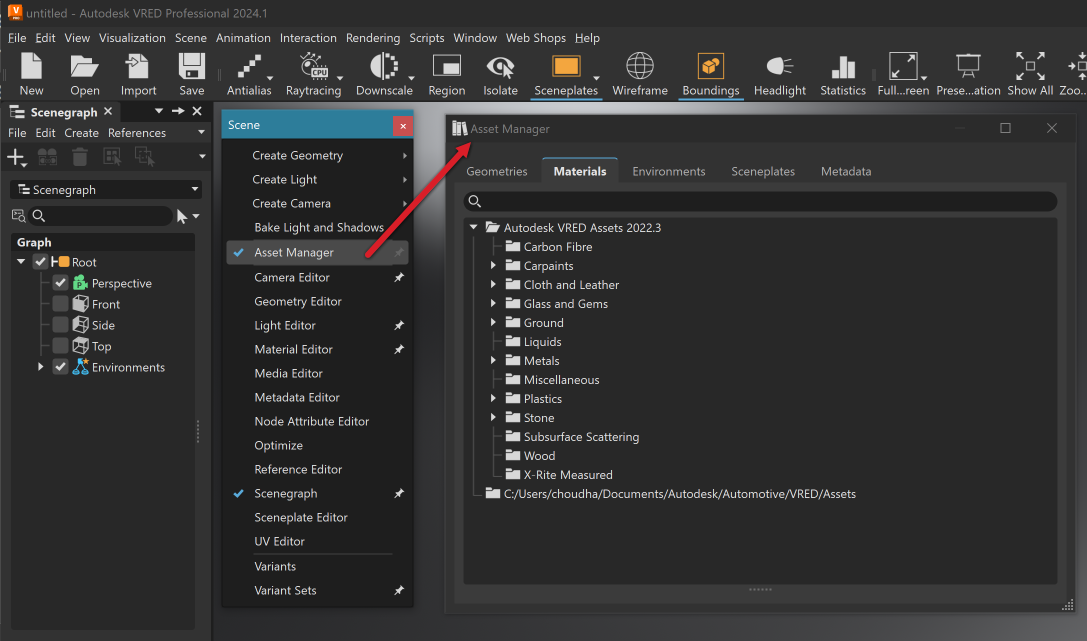Turn on the Headlight icon
The height and width of the screenshot is (641, 1087).
point(780,74)
